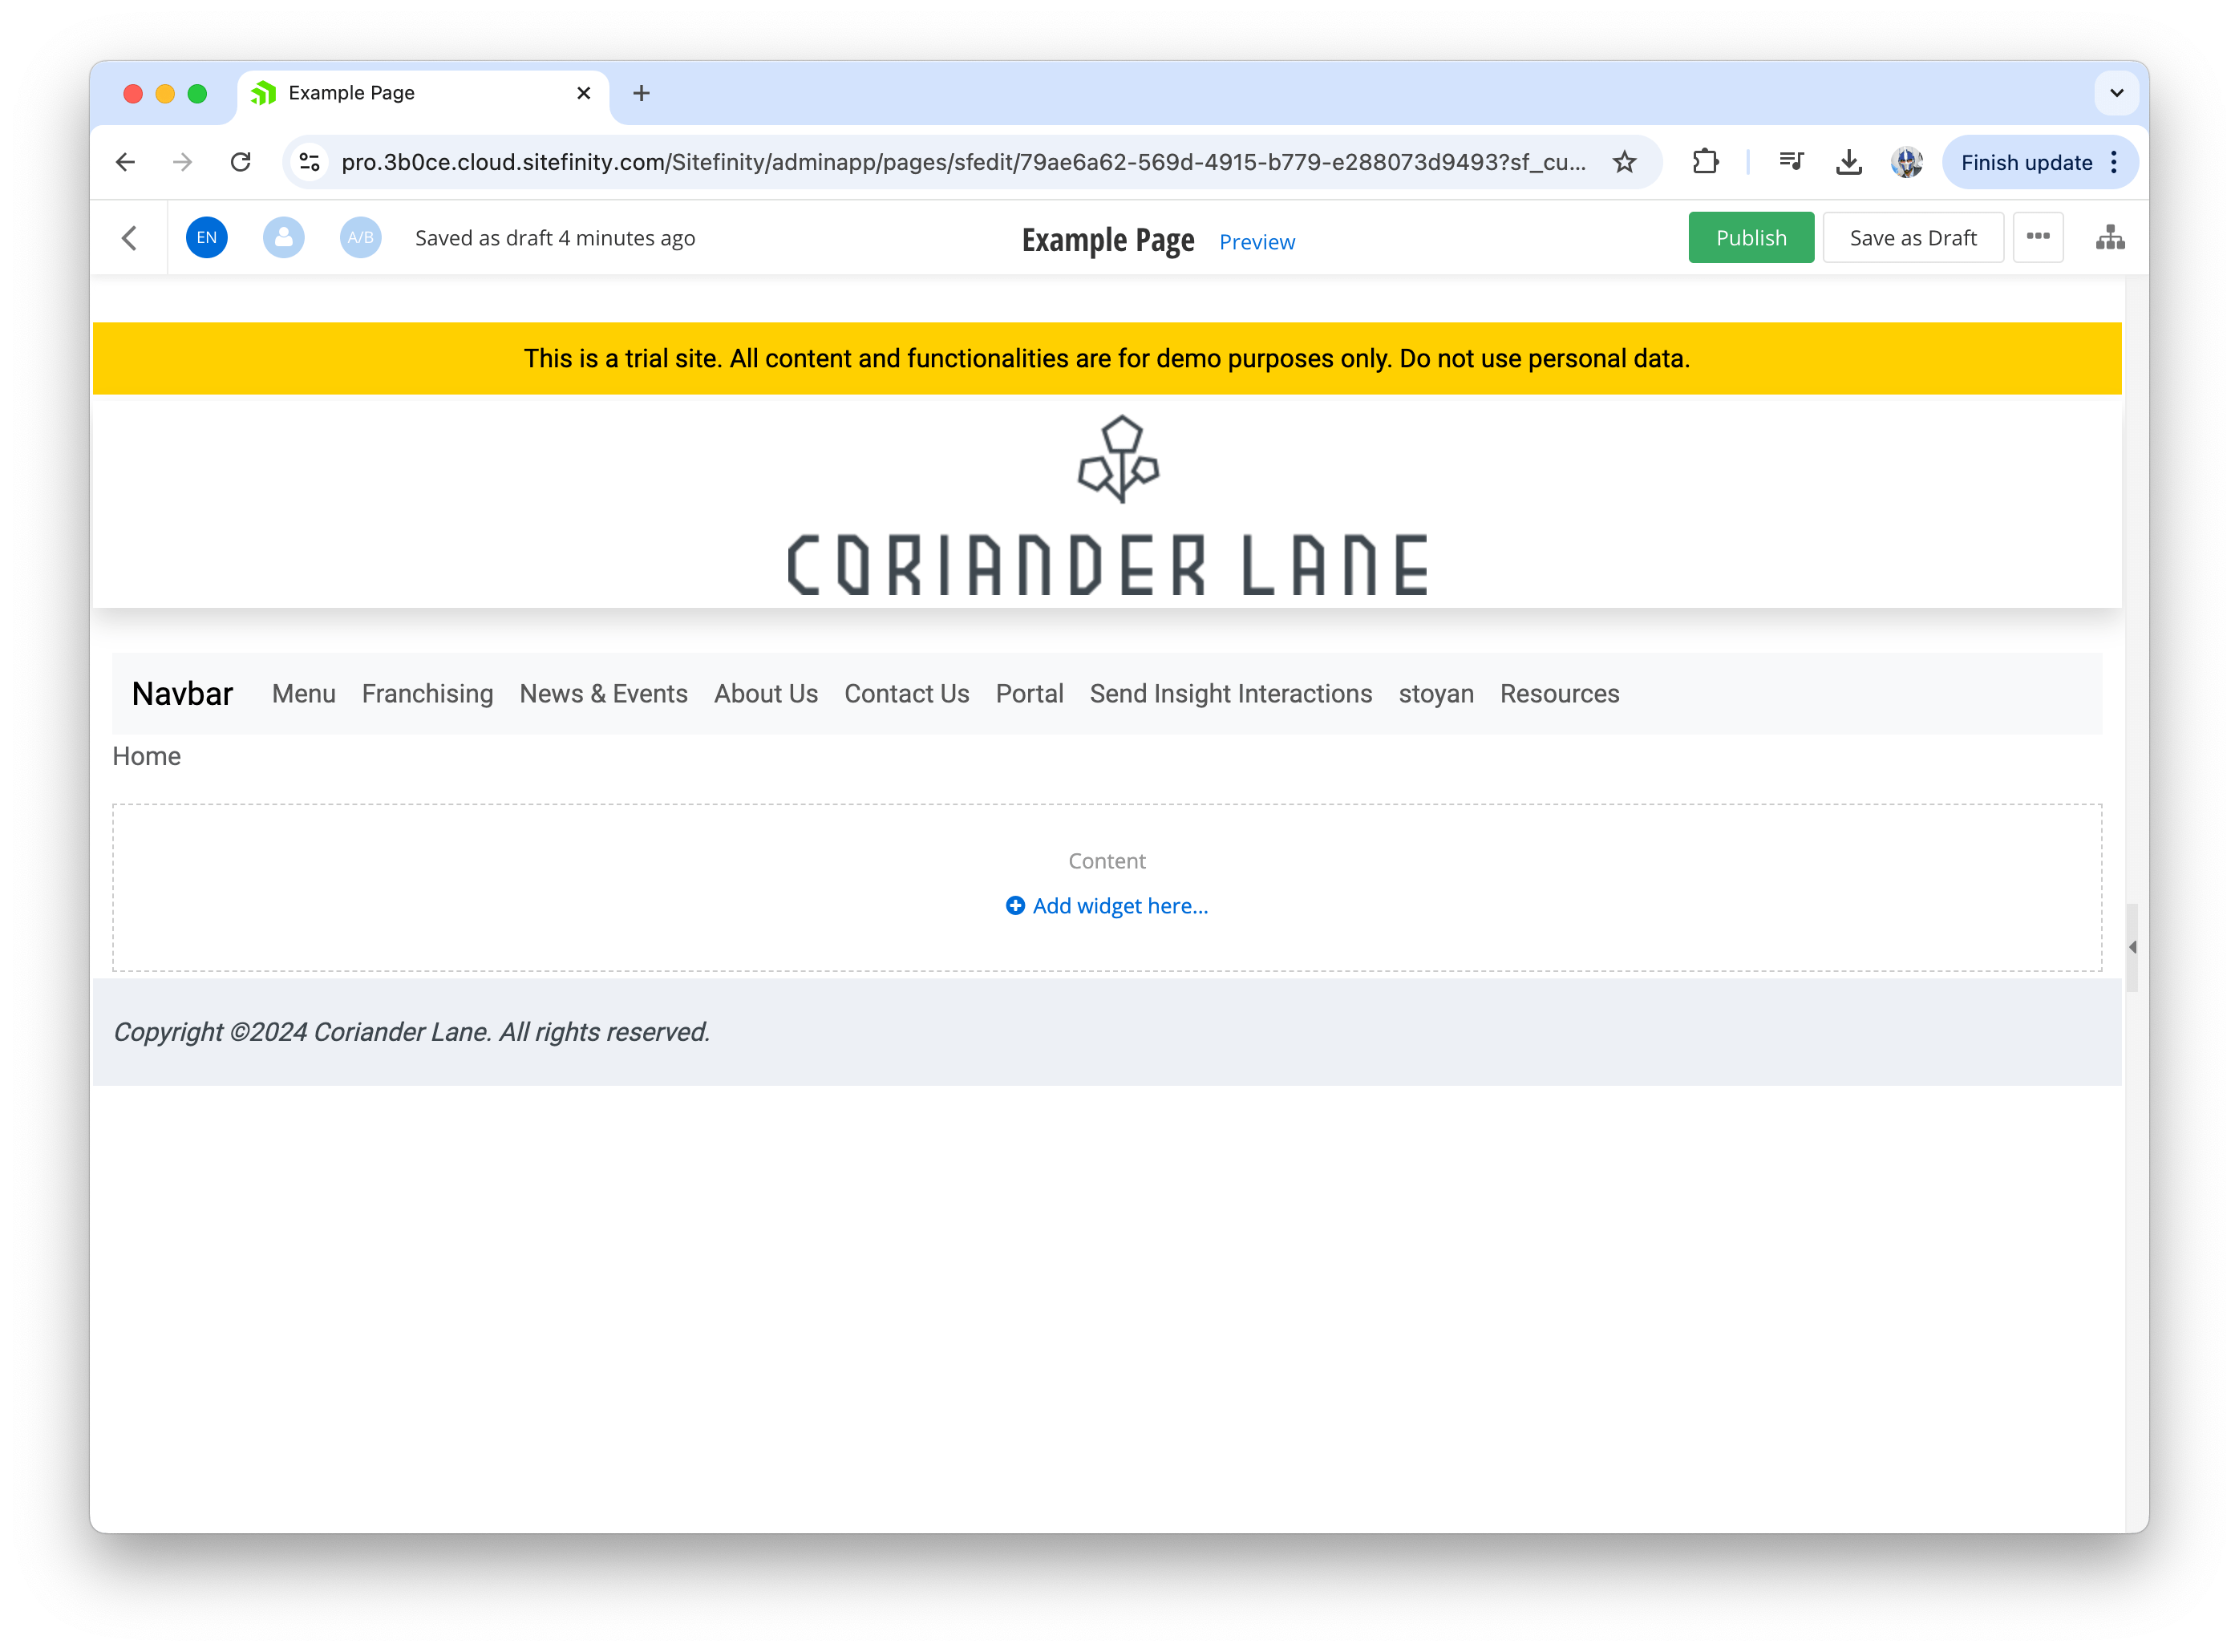Click the media control playlist icon
The width and height of the screenshot is (2239, 1652).
[x=1791, y=162]
